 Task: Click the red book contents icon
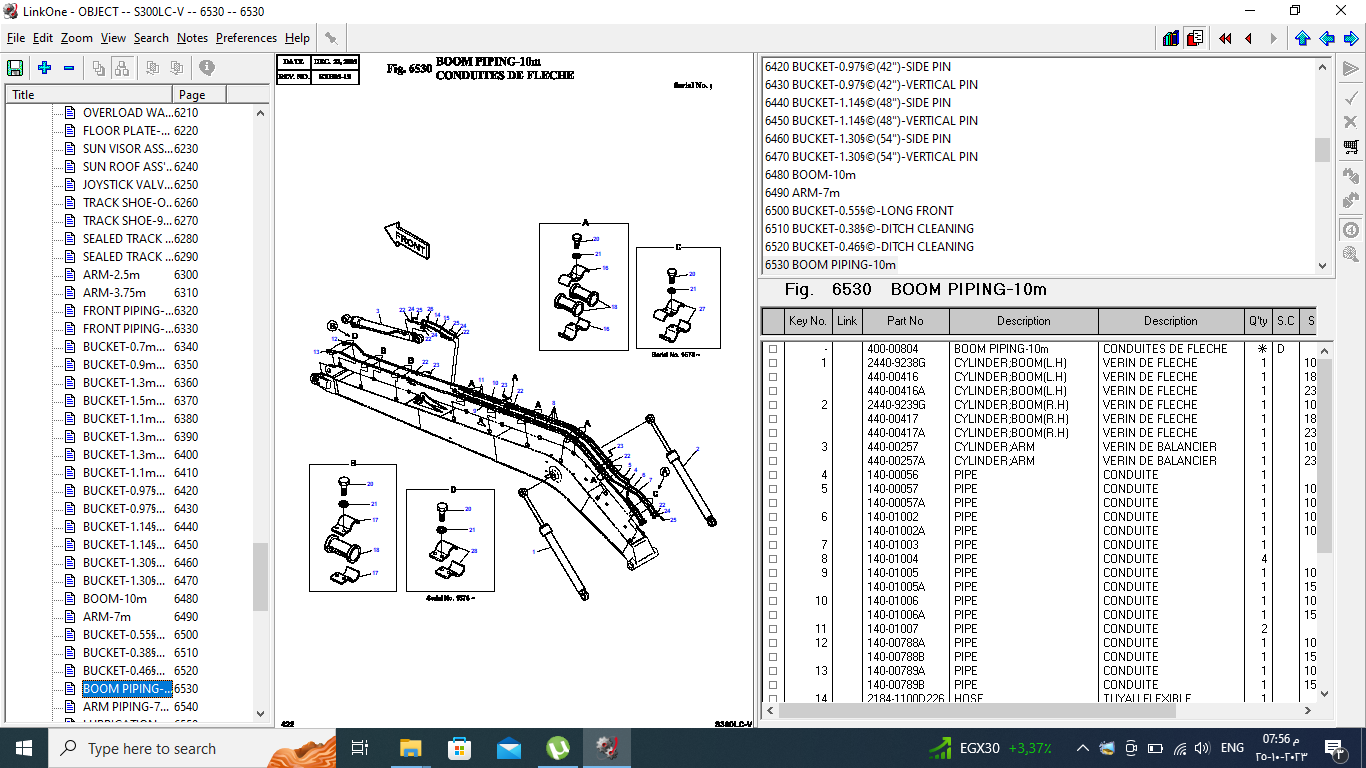1195,38
